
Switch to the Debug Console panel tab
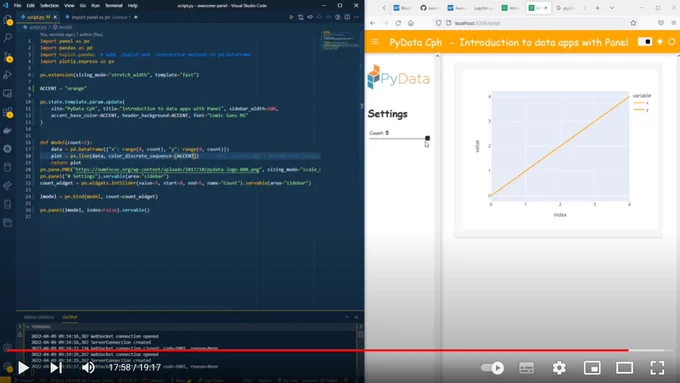pyautogui.click(x=39, y=317)
